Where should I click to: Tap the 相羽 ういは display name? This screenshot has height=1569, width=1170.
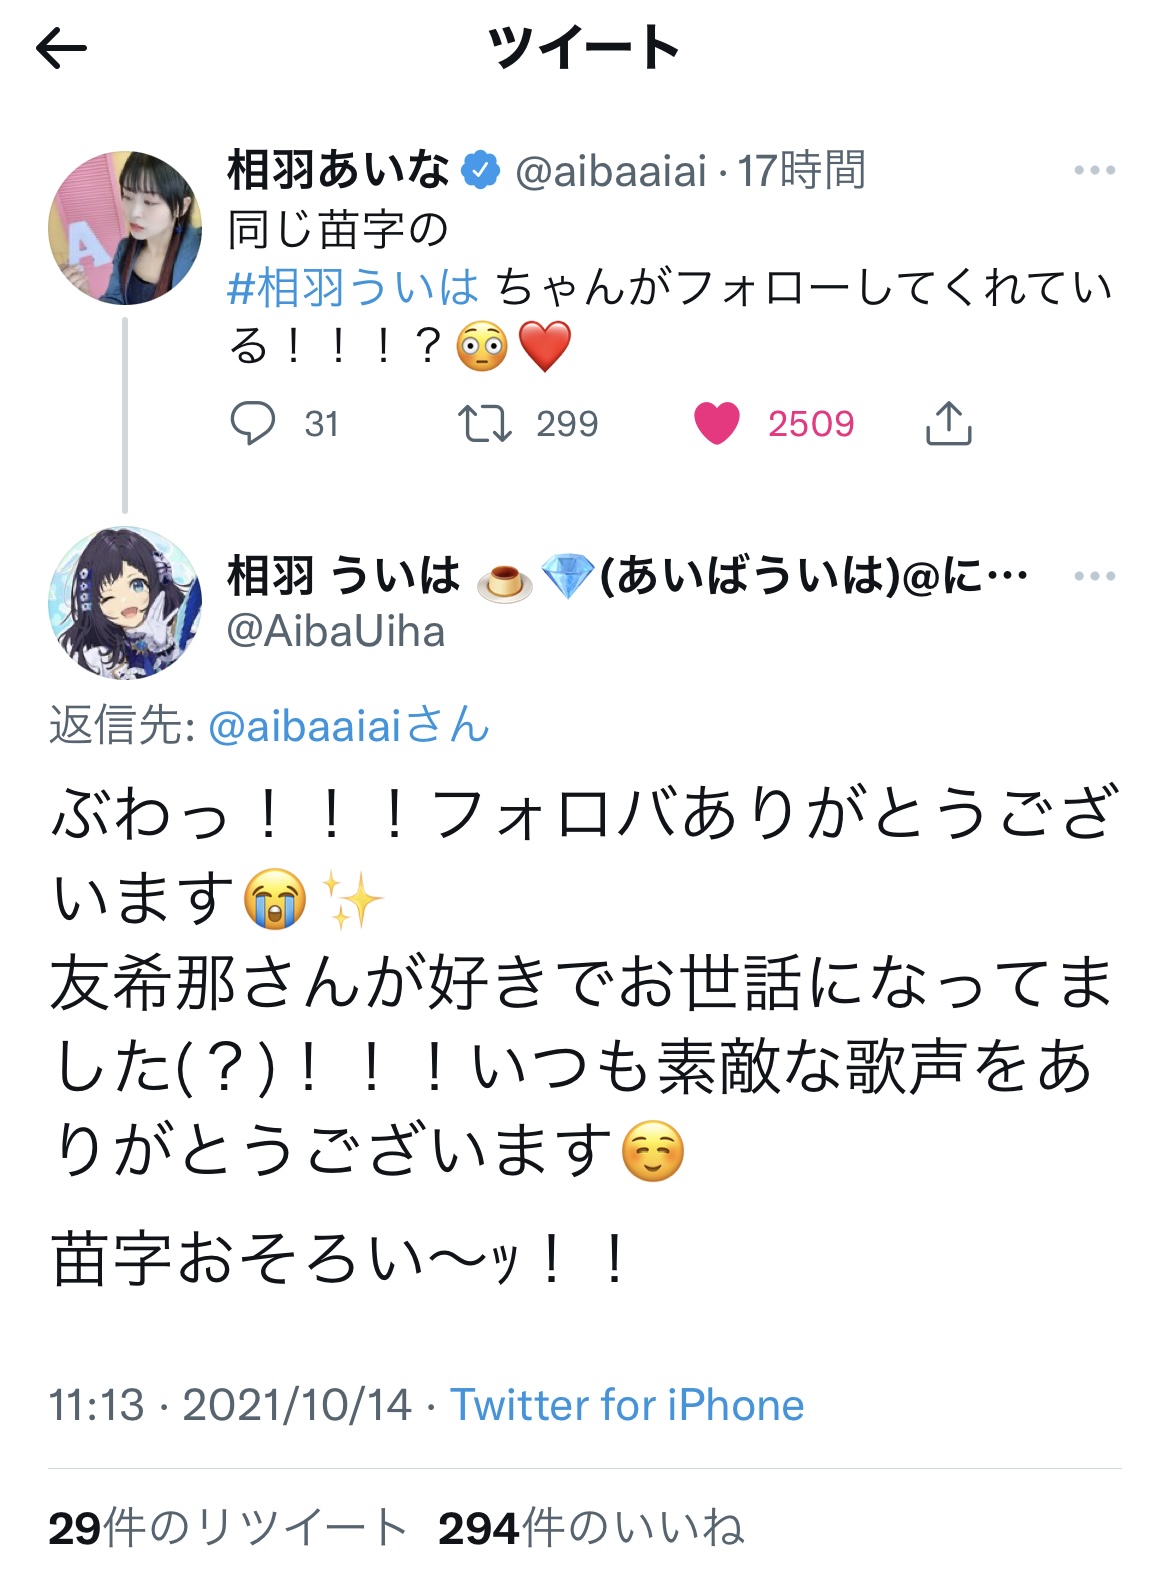[344, 576]
